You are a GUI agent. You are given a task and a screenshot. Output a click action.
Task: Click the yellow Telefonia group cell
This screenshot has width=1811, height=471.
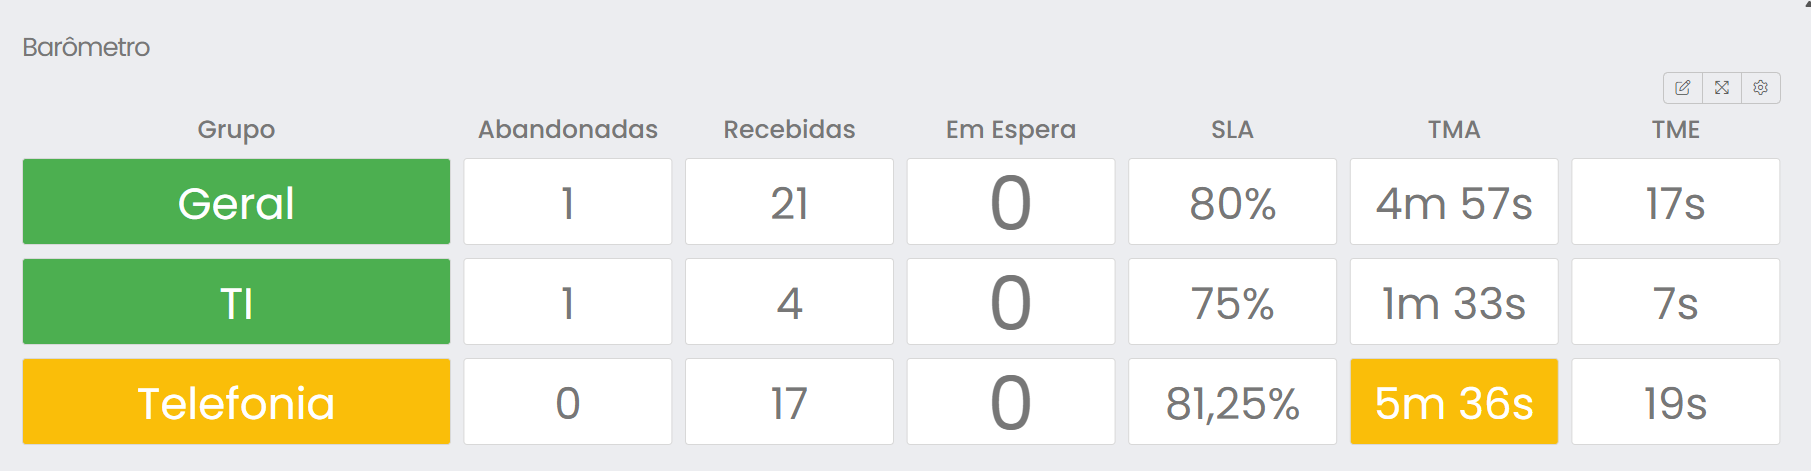tap(236, 402)
